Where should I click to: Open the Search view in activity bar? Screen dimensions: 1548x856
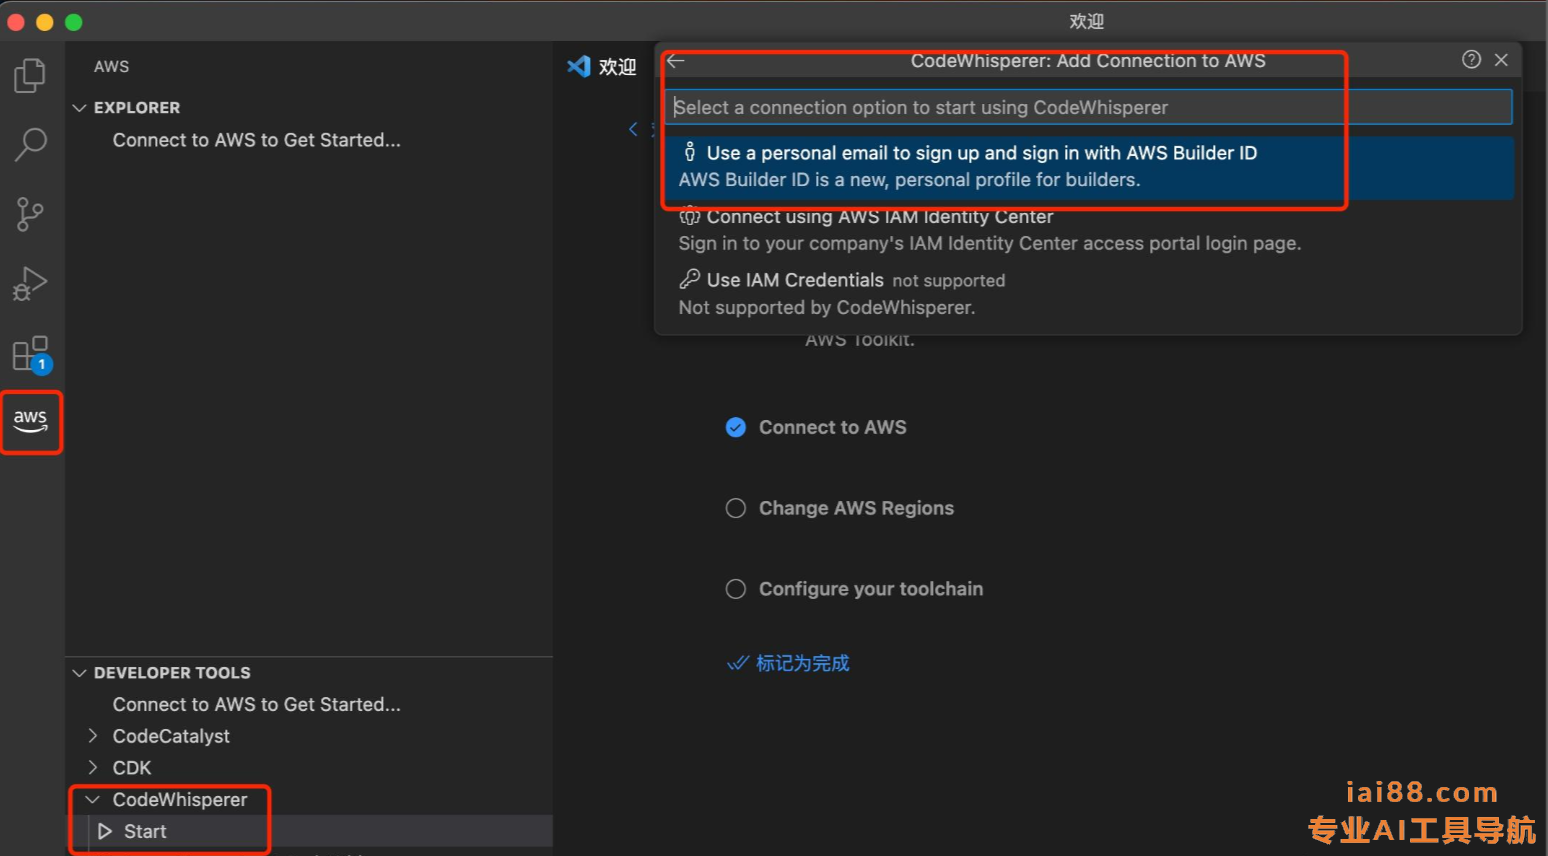coord(30,145)
